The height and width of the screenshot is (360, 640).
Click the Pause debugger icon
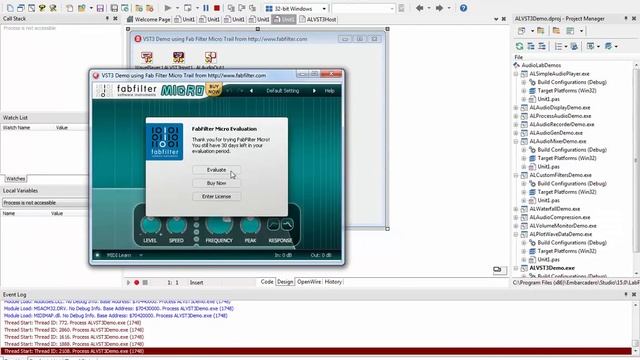(206, 8)
